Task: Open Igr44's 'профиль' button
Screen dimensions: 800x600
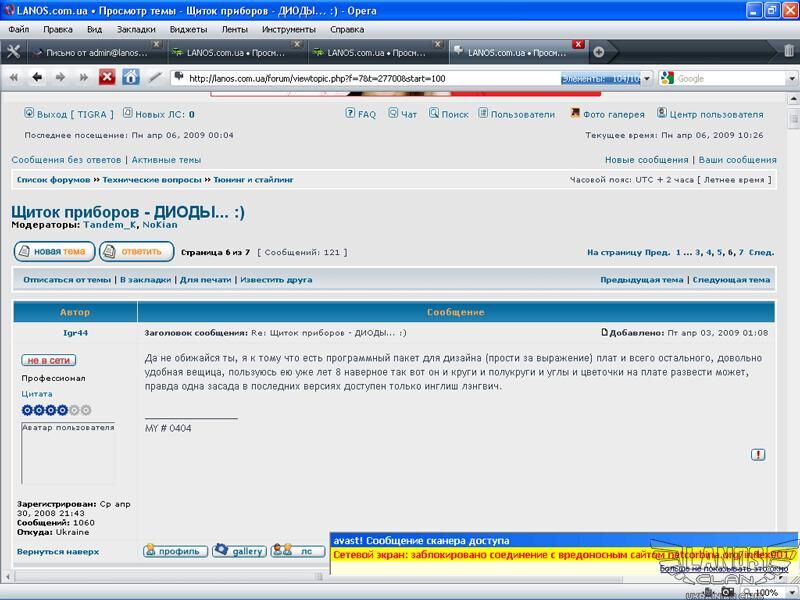Action: 174,551
